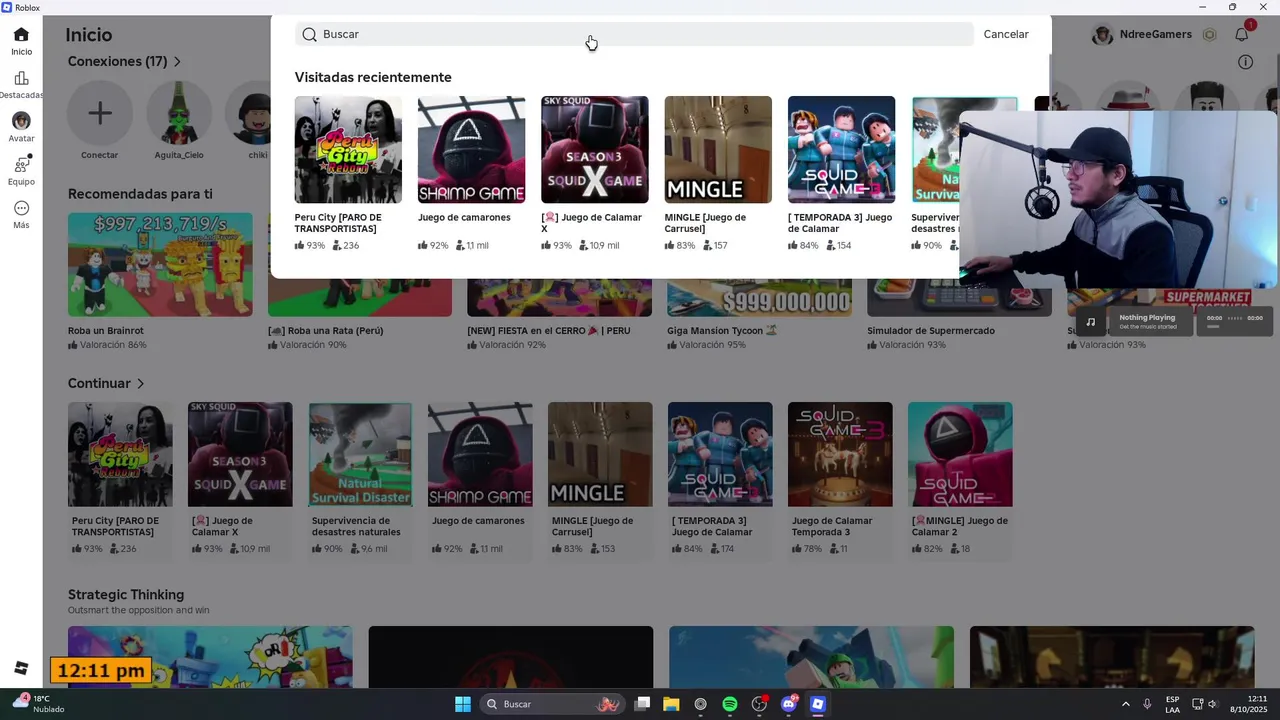Open Windows Start menu
Viewport: 1280px width, 720px height.
(x=463, y=704)
